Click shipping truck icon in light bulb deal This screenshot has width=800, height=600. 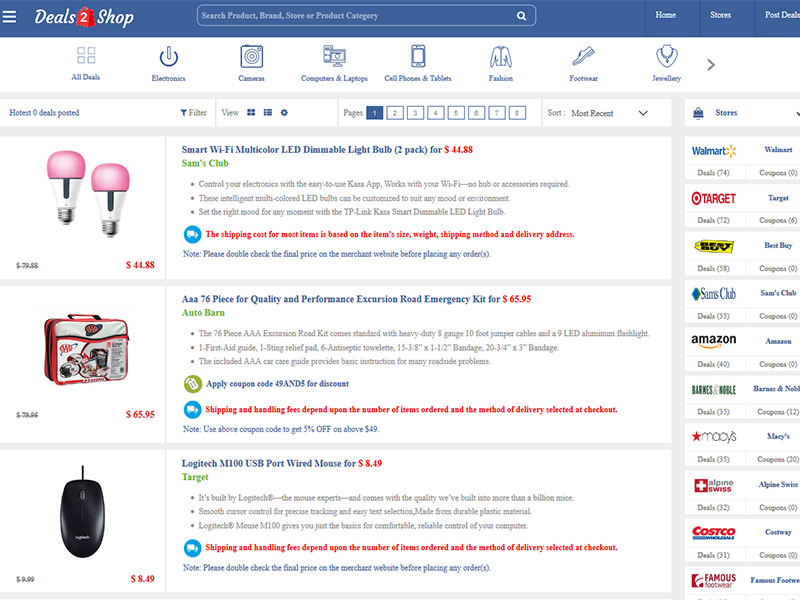[x=192, y=235]
